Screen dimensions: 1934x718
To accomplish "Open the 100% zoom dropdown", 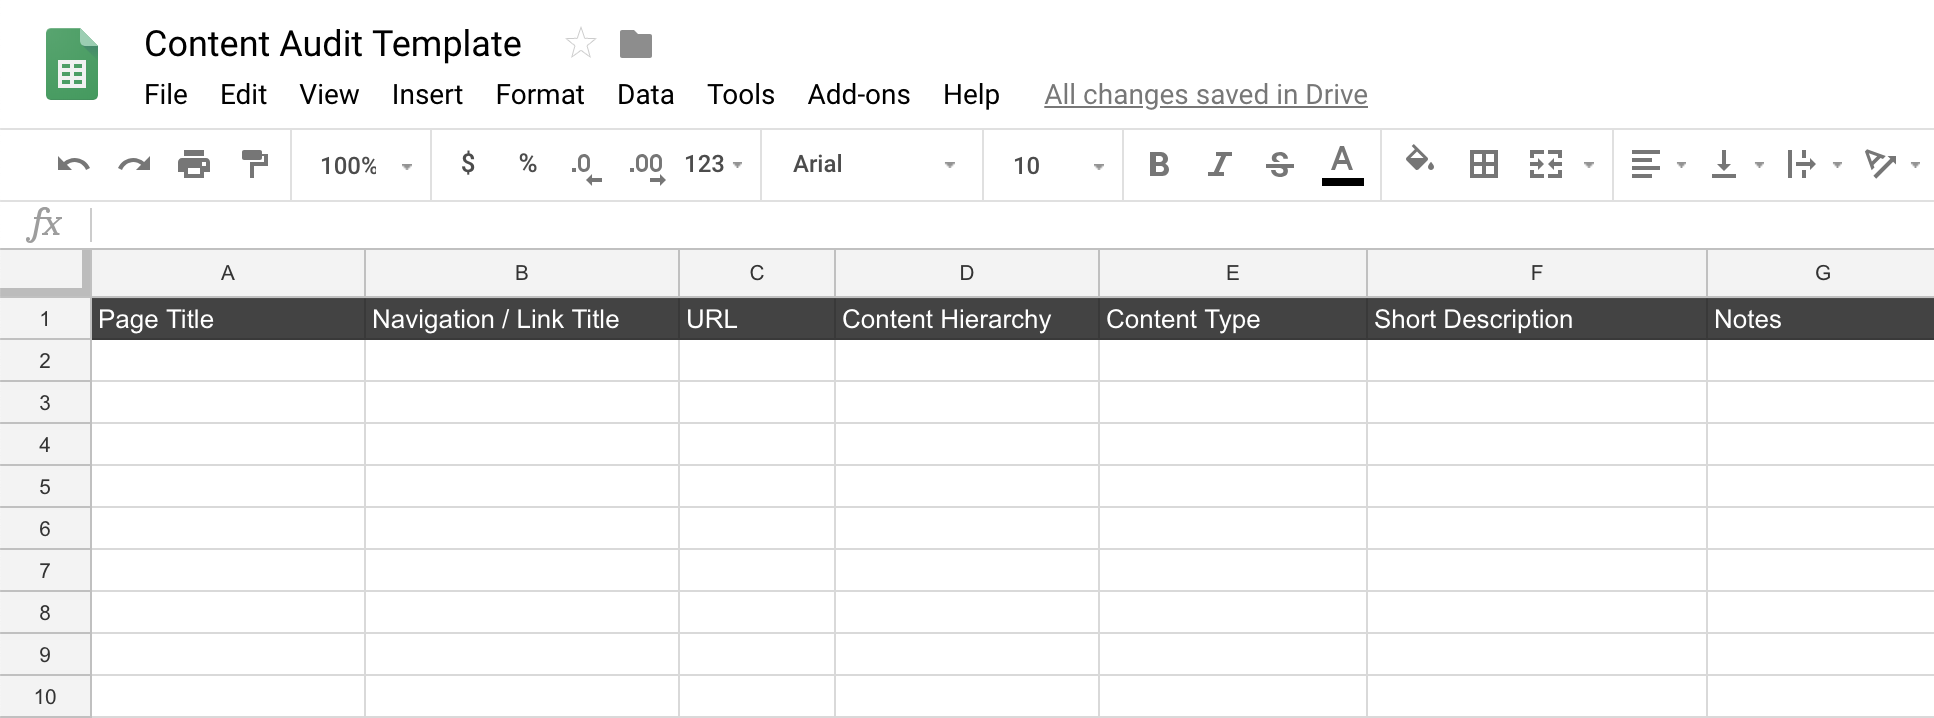I will click(365, 165).
